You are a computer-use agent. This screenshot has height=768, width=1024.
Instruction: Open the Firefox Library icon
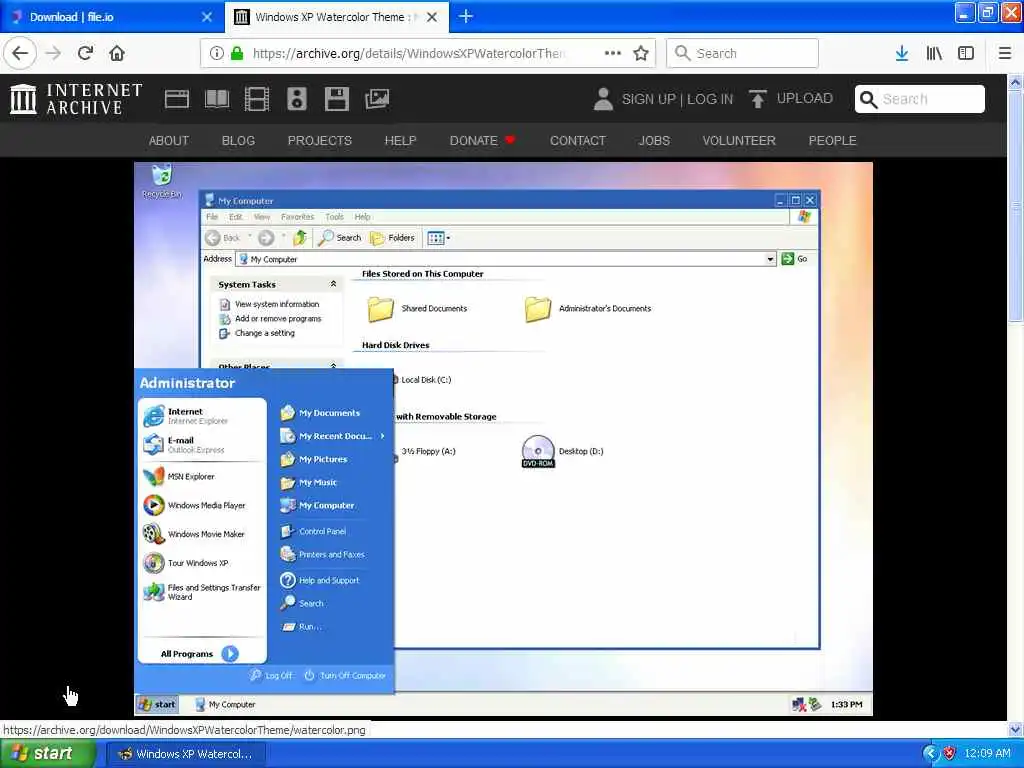click(934, 53)
